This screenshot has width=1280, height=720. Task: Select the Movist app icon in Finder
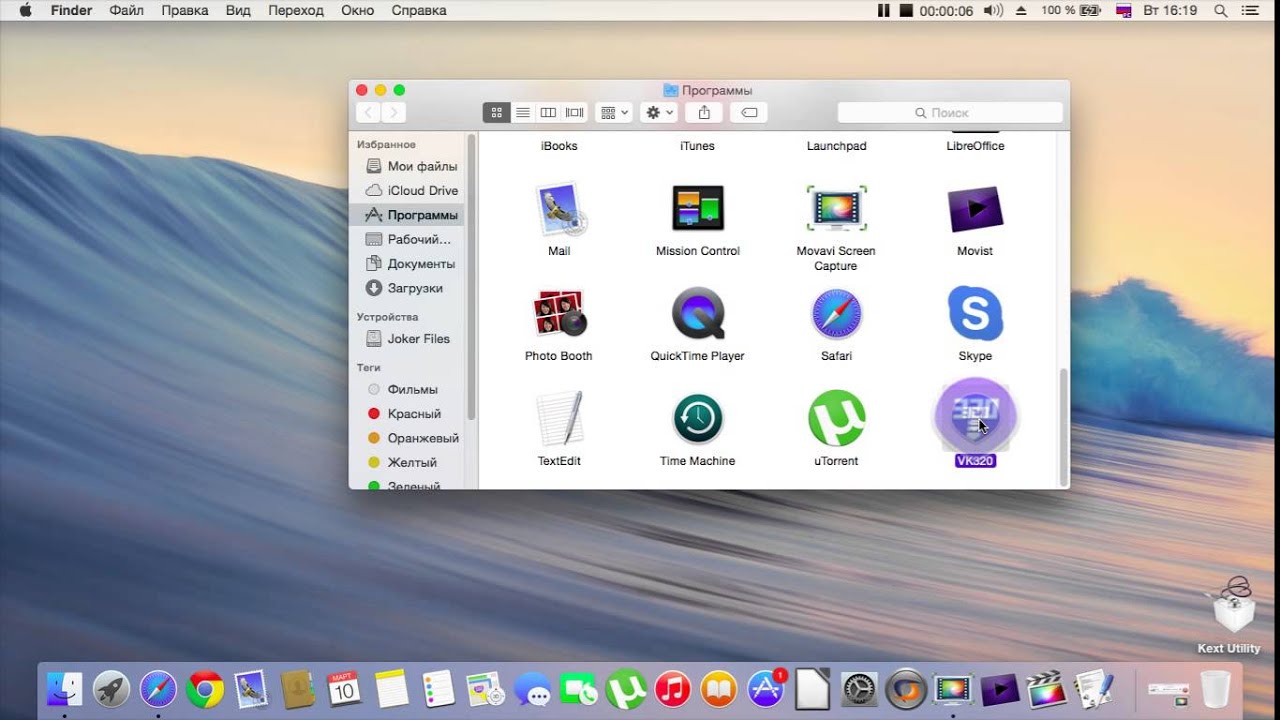coord(975,209)
